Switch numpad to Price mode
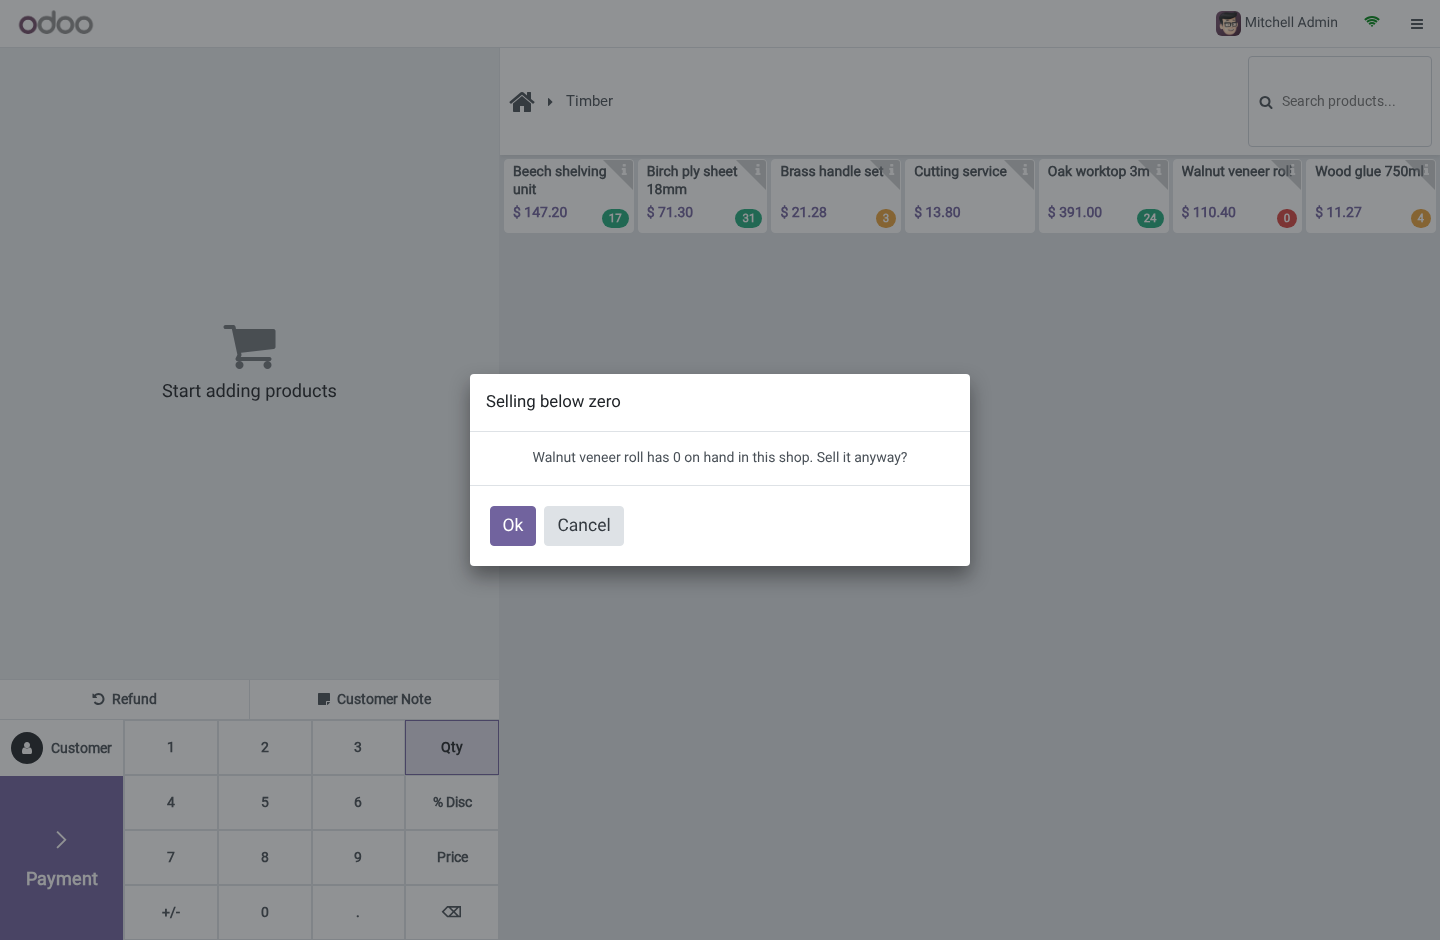This screenshot has height=940, width=1440. point(452,857)
